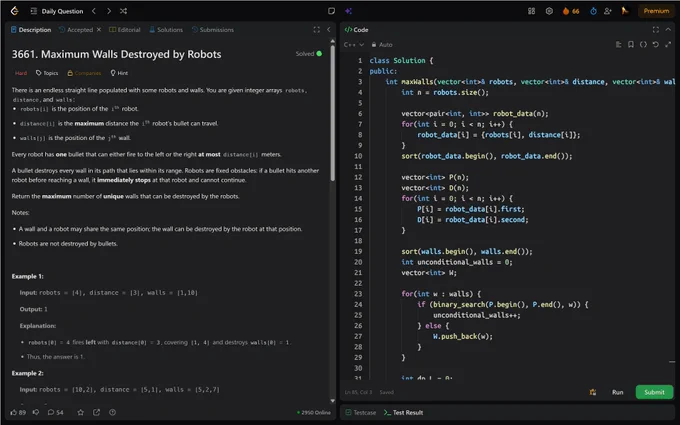Select the Code panel tab
The image size is (680, 425).
tap(356, 29)
